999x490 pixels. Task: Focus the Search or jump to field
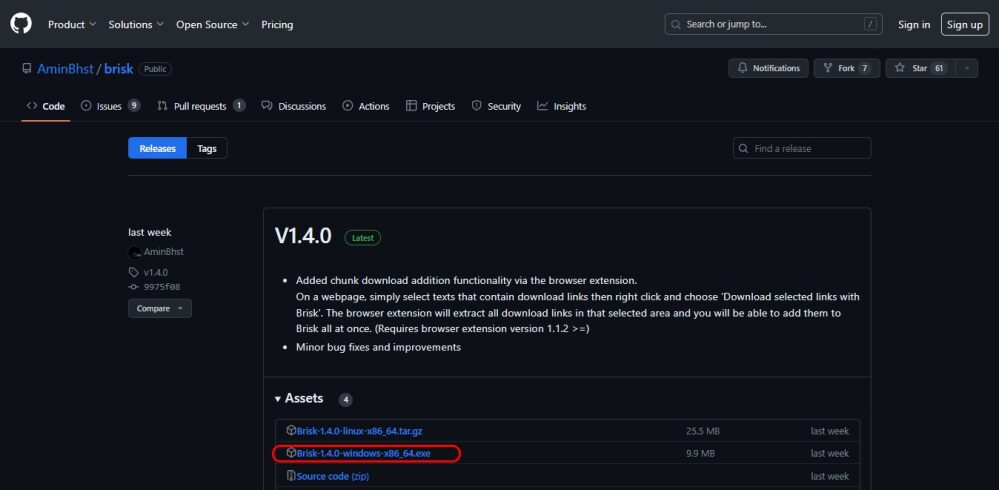coord(773,24)
